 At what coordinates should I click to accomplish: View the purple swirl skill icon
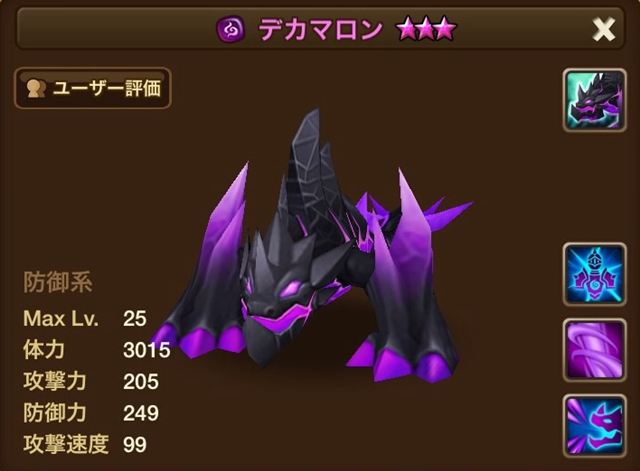tap(594, 350)
